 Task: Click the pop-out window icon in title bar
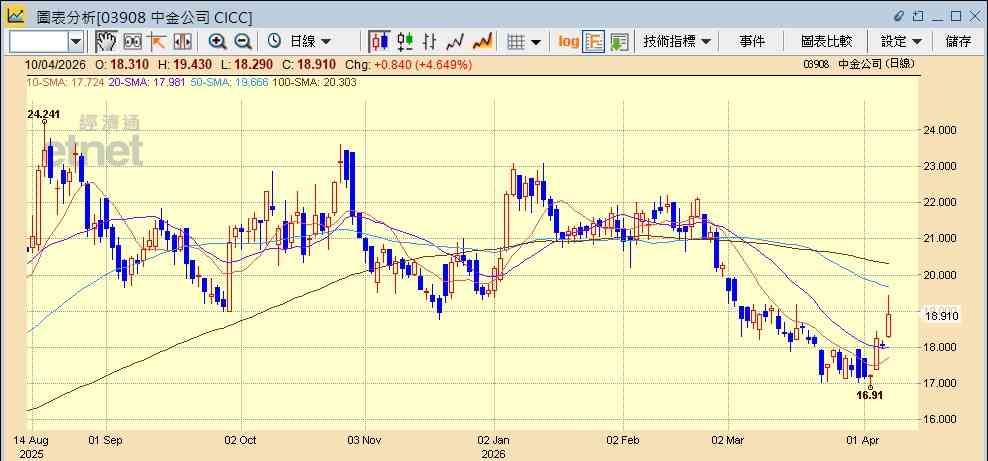tap(919, 15)
